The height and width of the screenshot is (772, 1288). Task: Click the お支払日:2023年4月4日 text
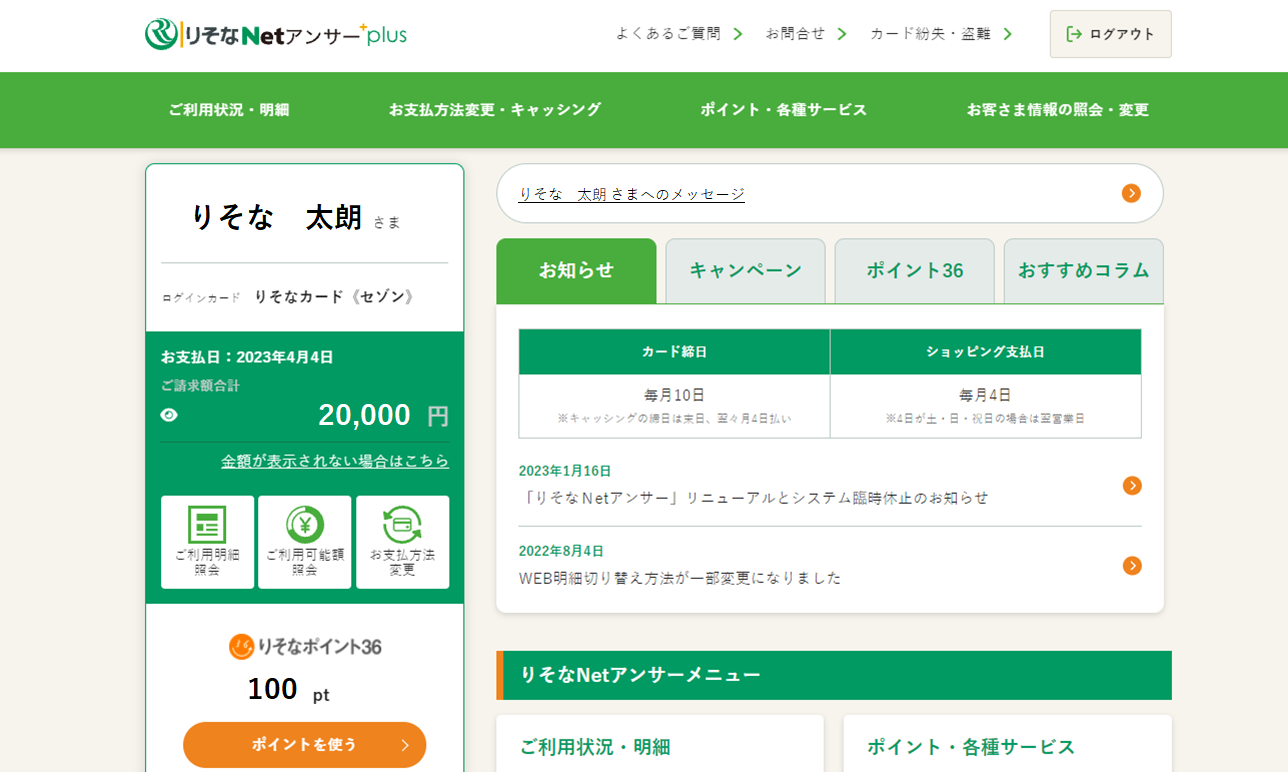point(247,357)
